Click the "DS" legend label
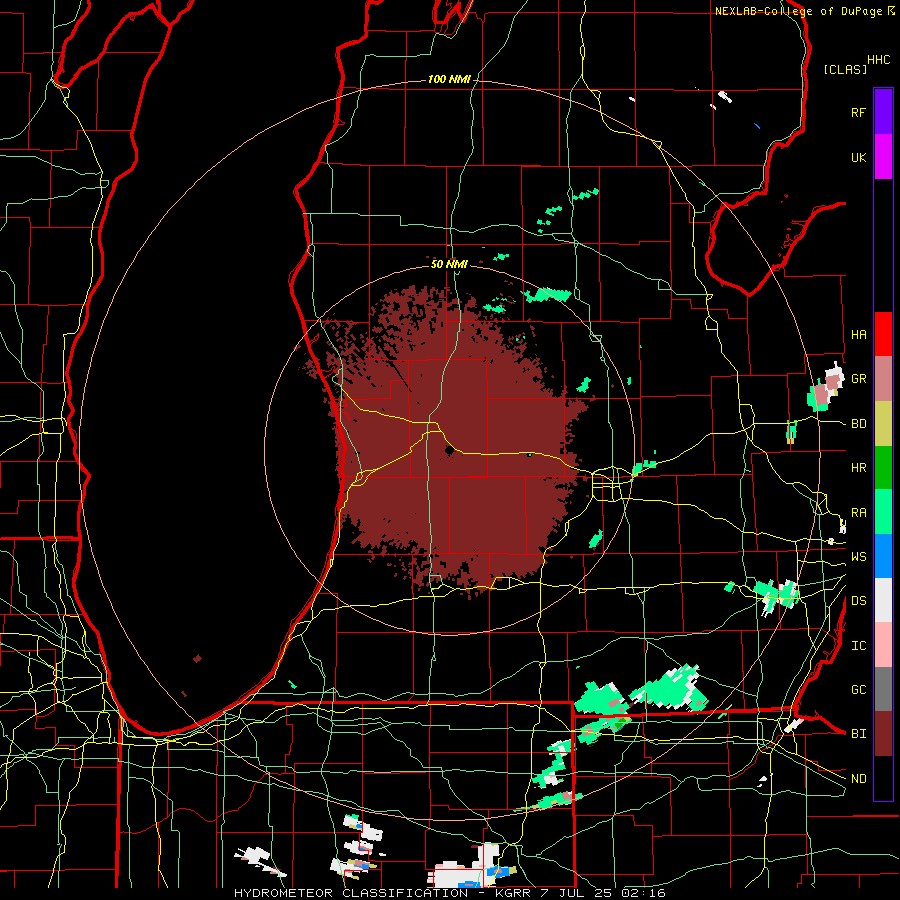900x900 pixels. point(858,601)
